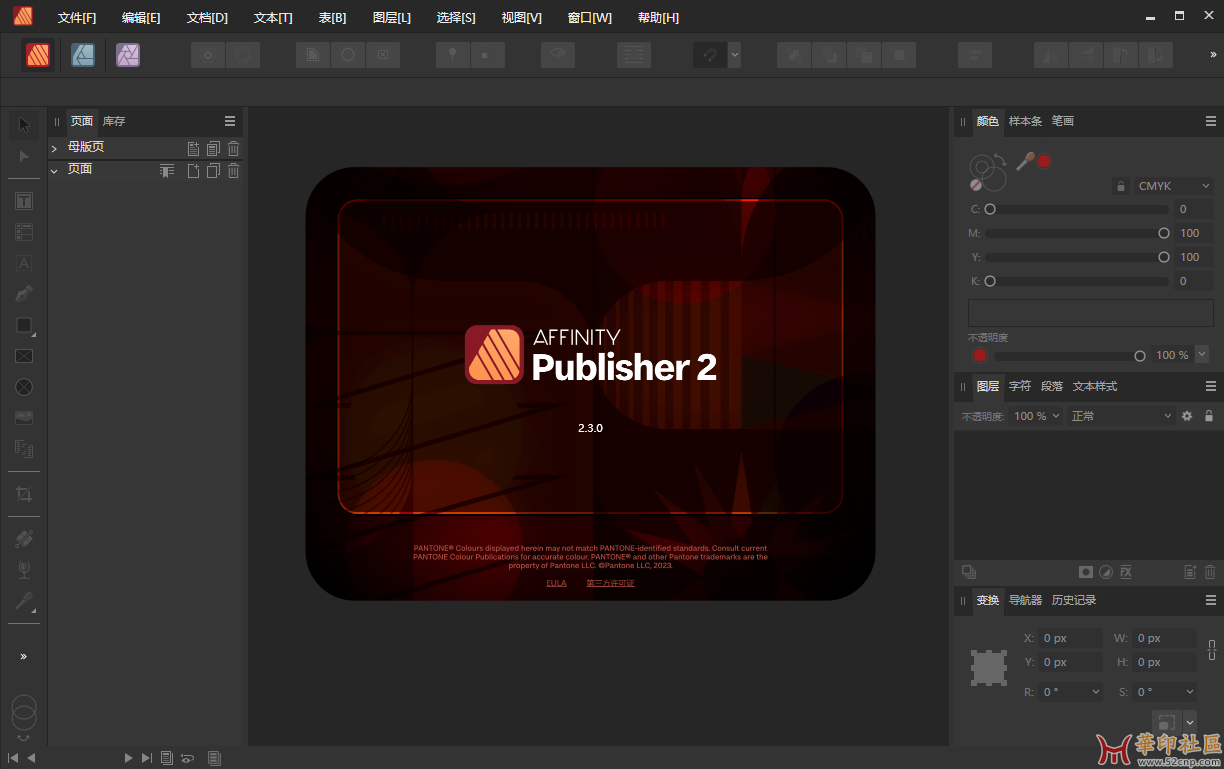Select the Pen tool

24,294
